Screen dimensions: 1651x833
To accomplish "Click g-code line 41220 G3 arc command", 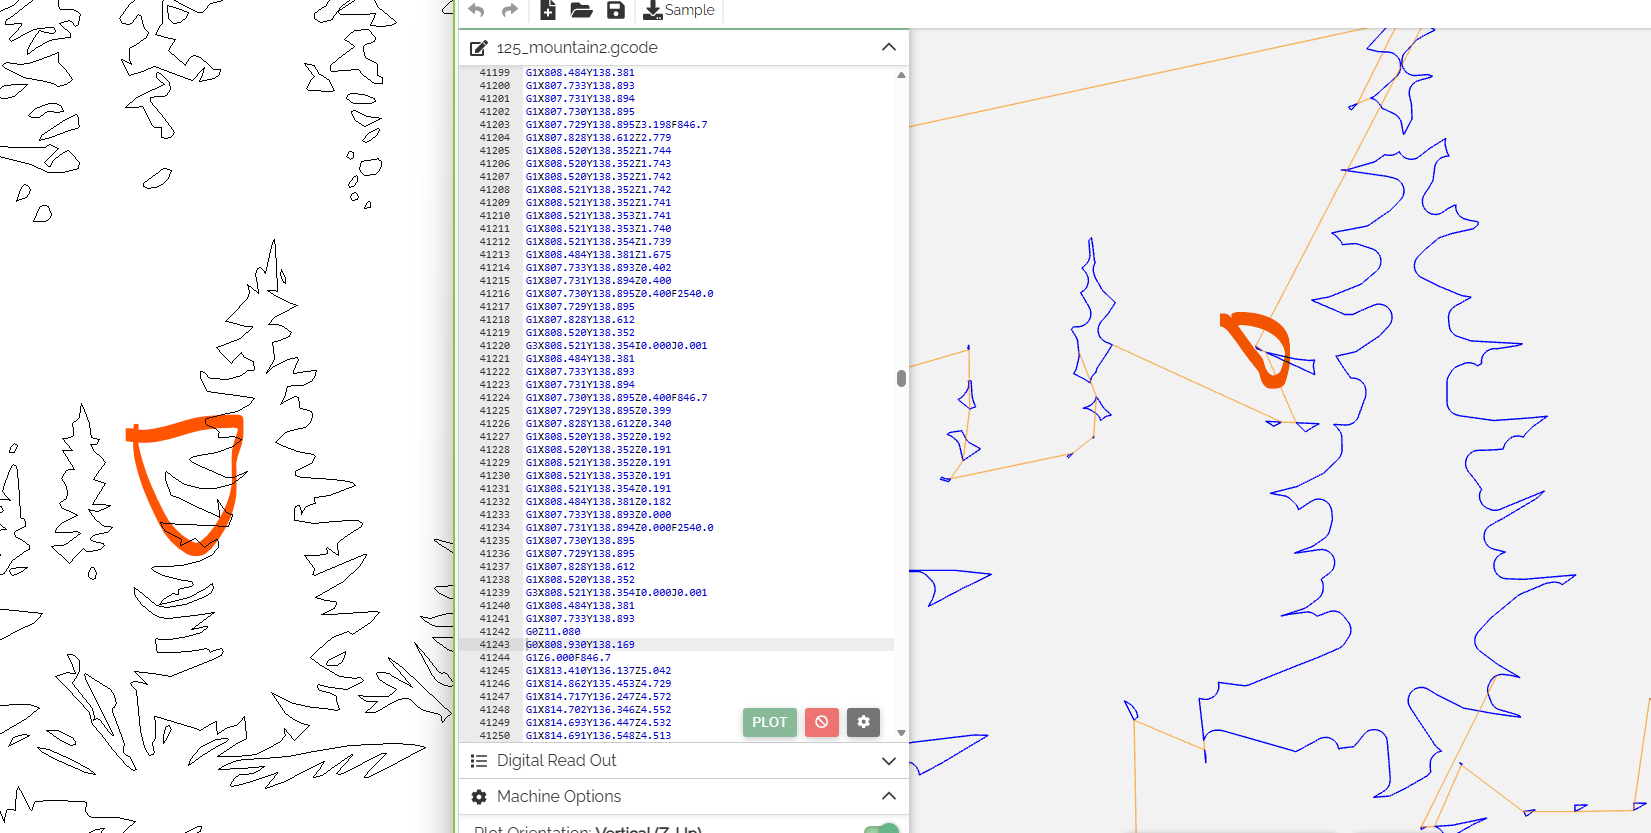I will coord(616,346).
